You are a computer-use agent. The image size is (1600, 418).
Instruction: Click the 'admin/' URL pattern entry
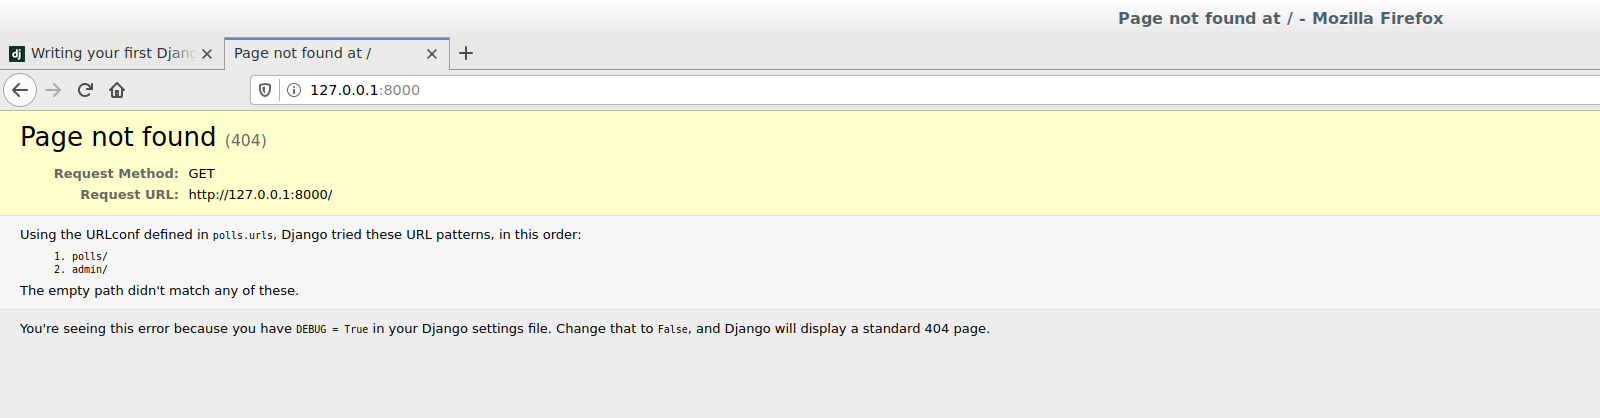click(90, 270)
